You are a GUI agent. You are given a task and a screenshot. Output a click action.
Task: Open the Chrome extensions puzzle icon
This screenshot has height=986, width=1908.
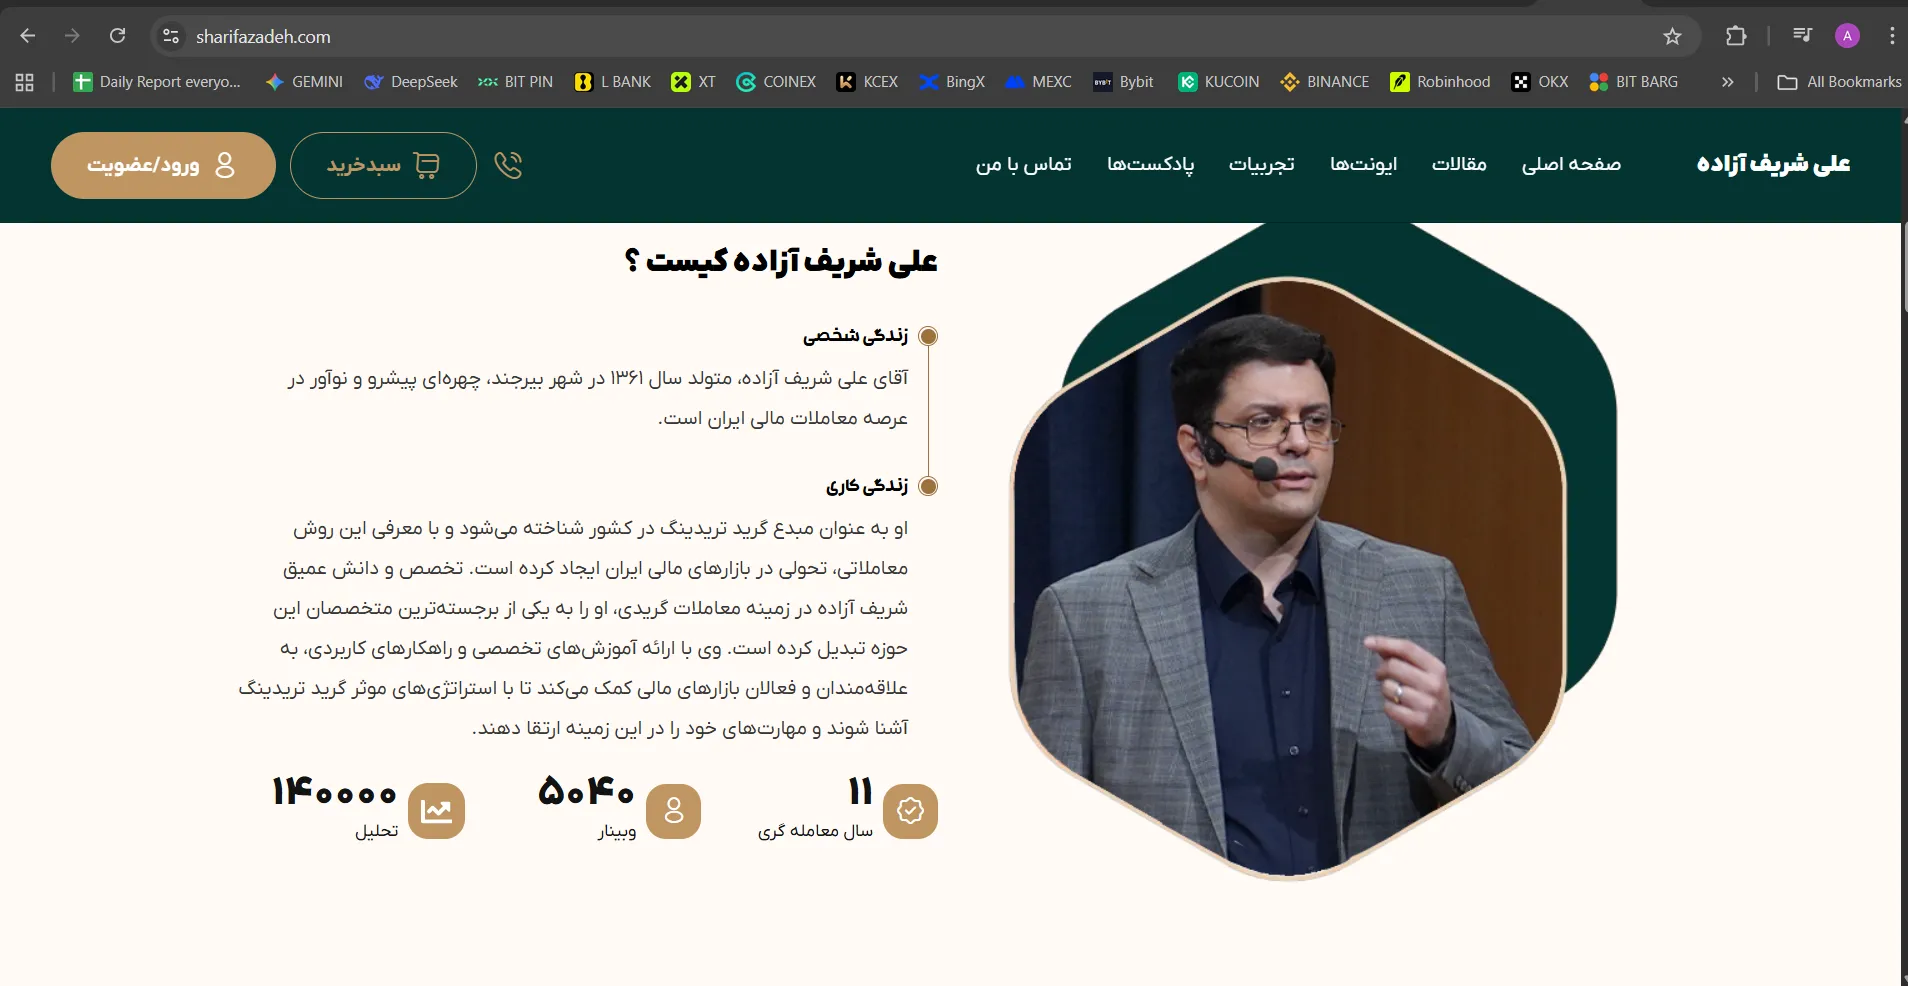1737,36
